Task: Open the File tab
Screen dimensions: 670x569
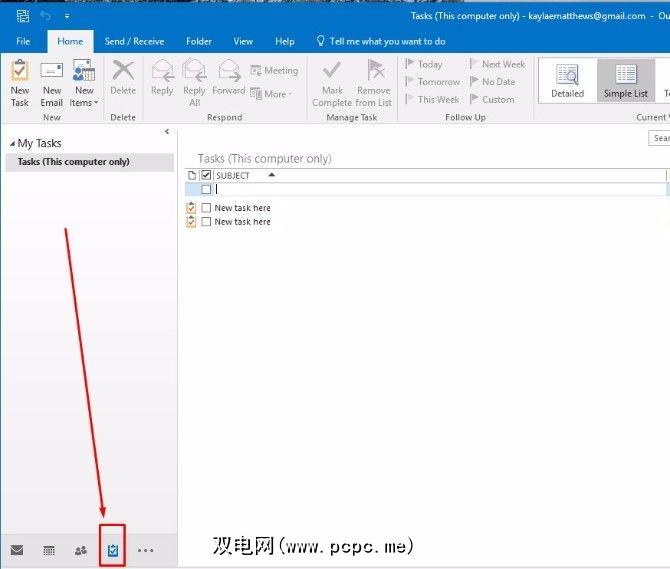Action: [23, 41]
